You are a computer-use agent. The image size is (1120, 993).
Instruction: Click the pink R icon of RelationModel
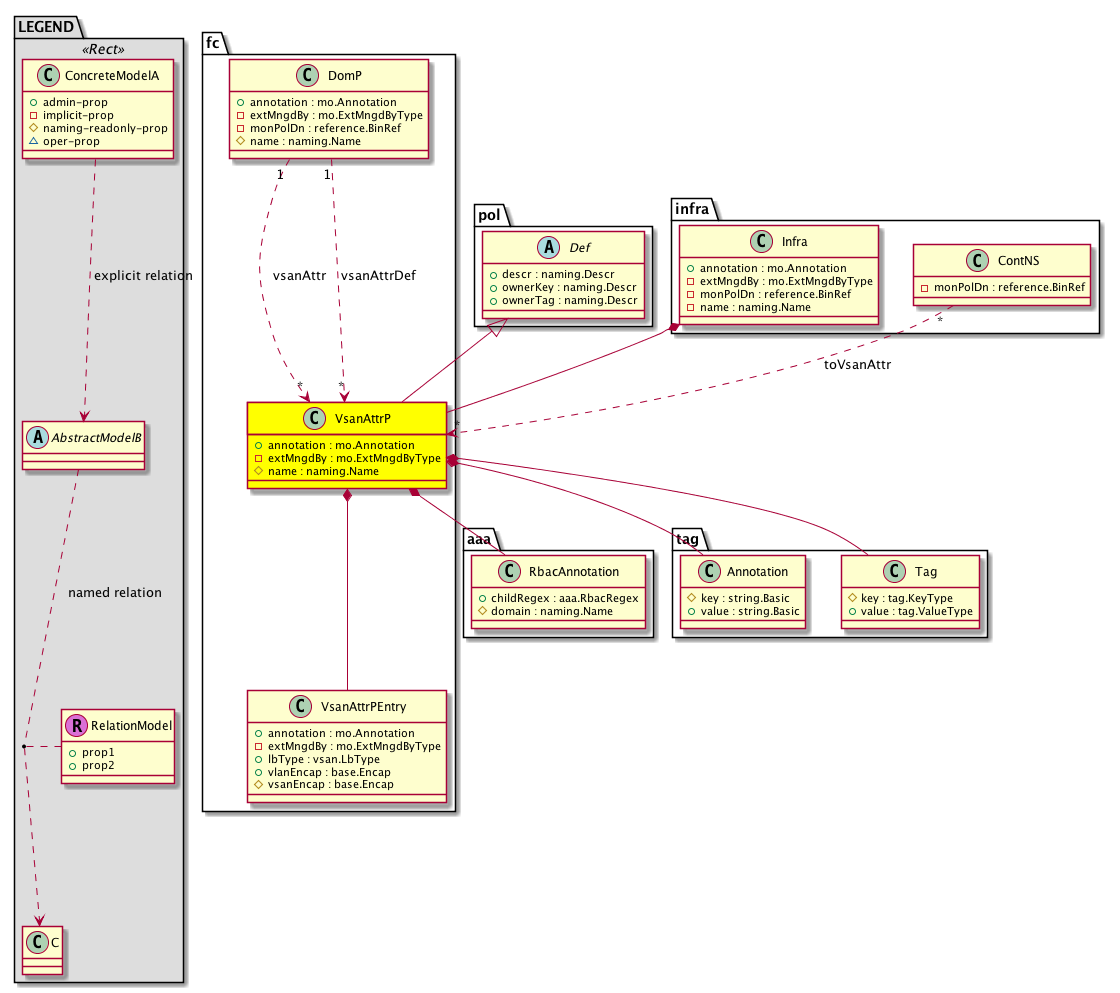coord(76,726)
